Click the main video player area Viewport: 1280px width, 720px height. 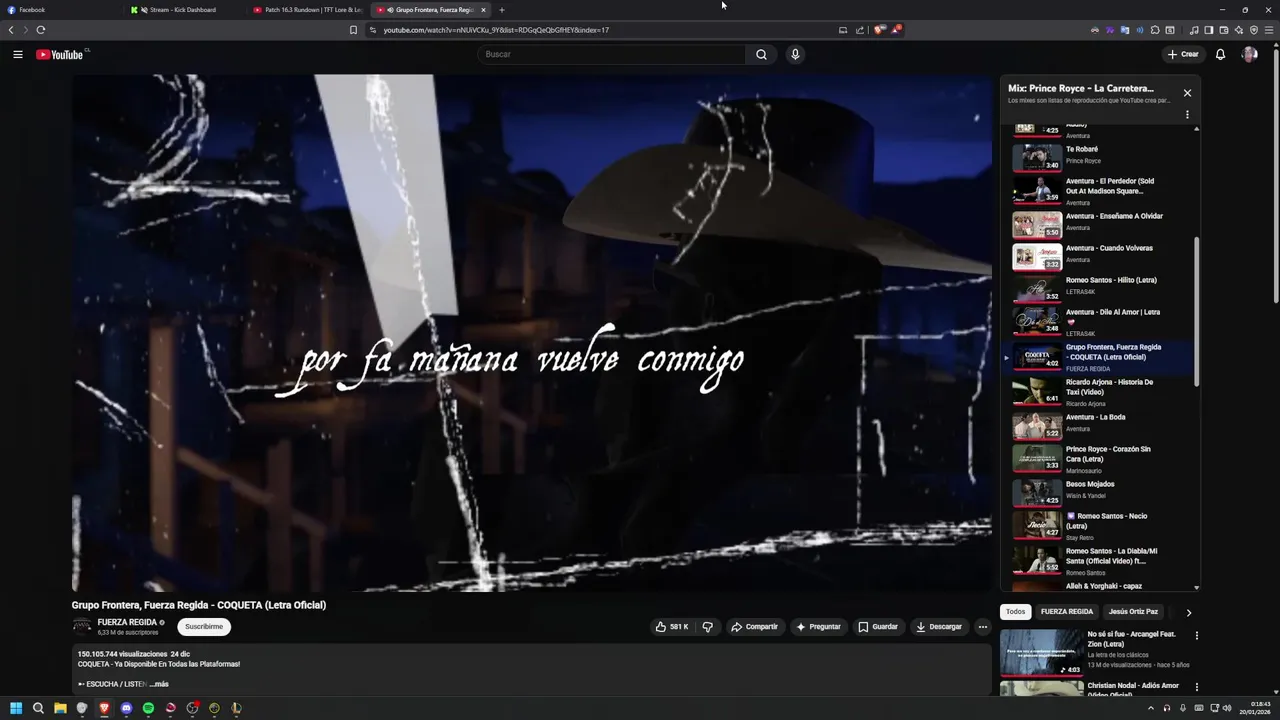pos(531,332)
